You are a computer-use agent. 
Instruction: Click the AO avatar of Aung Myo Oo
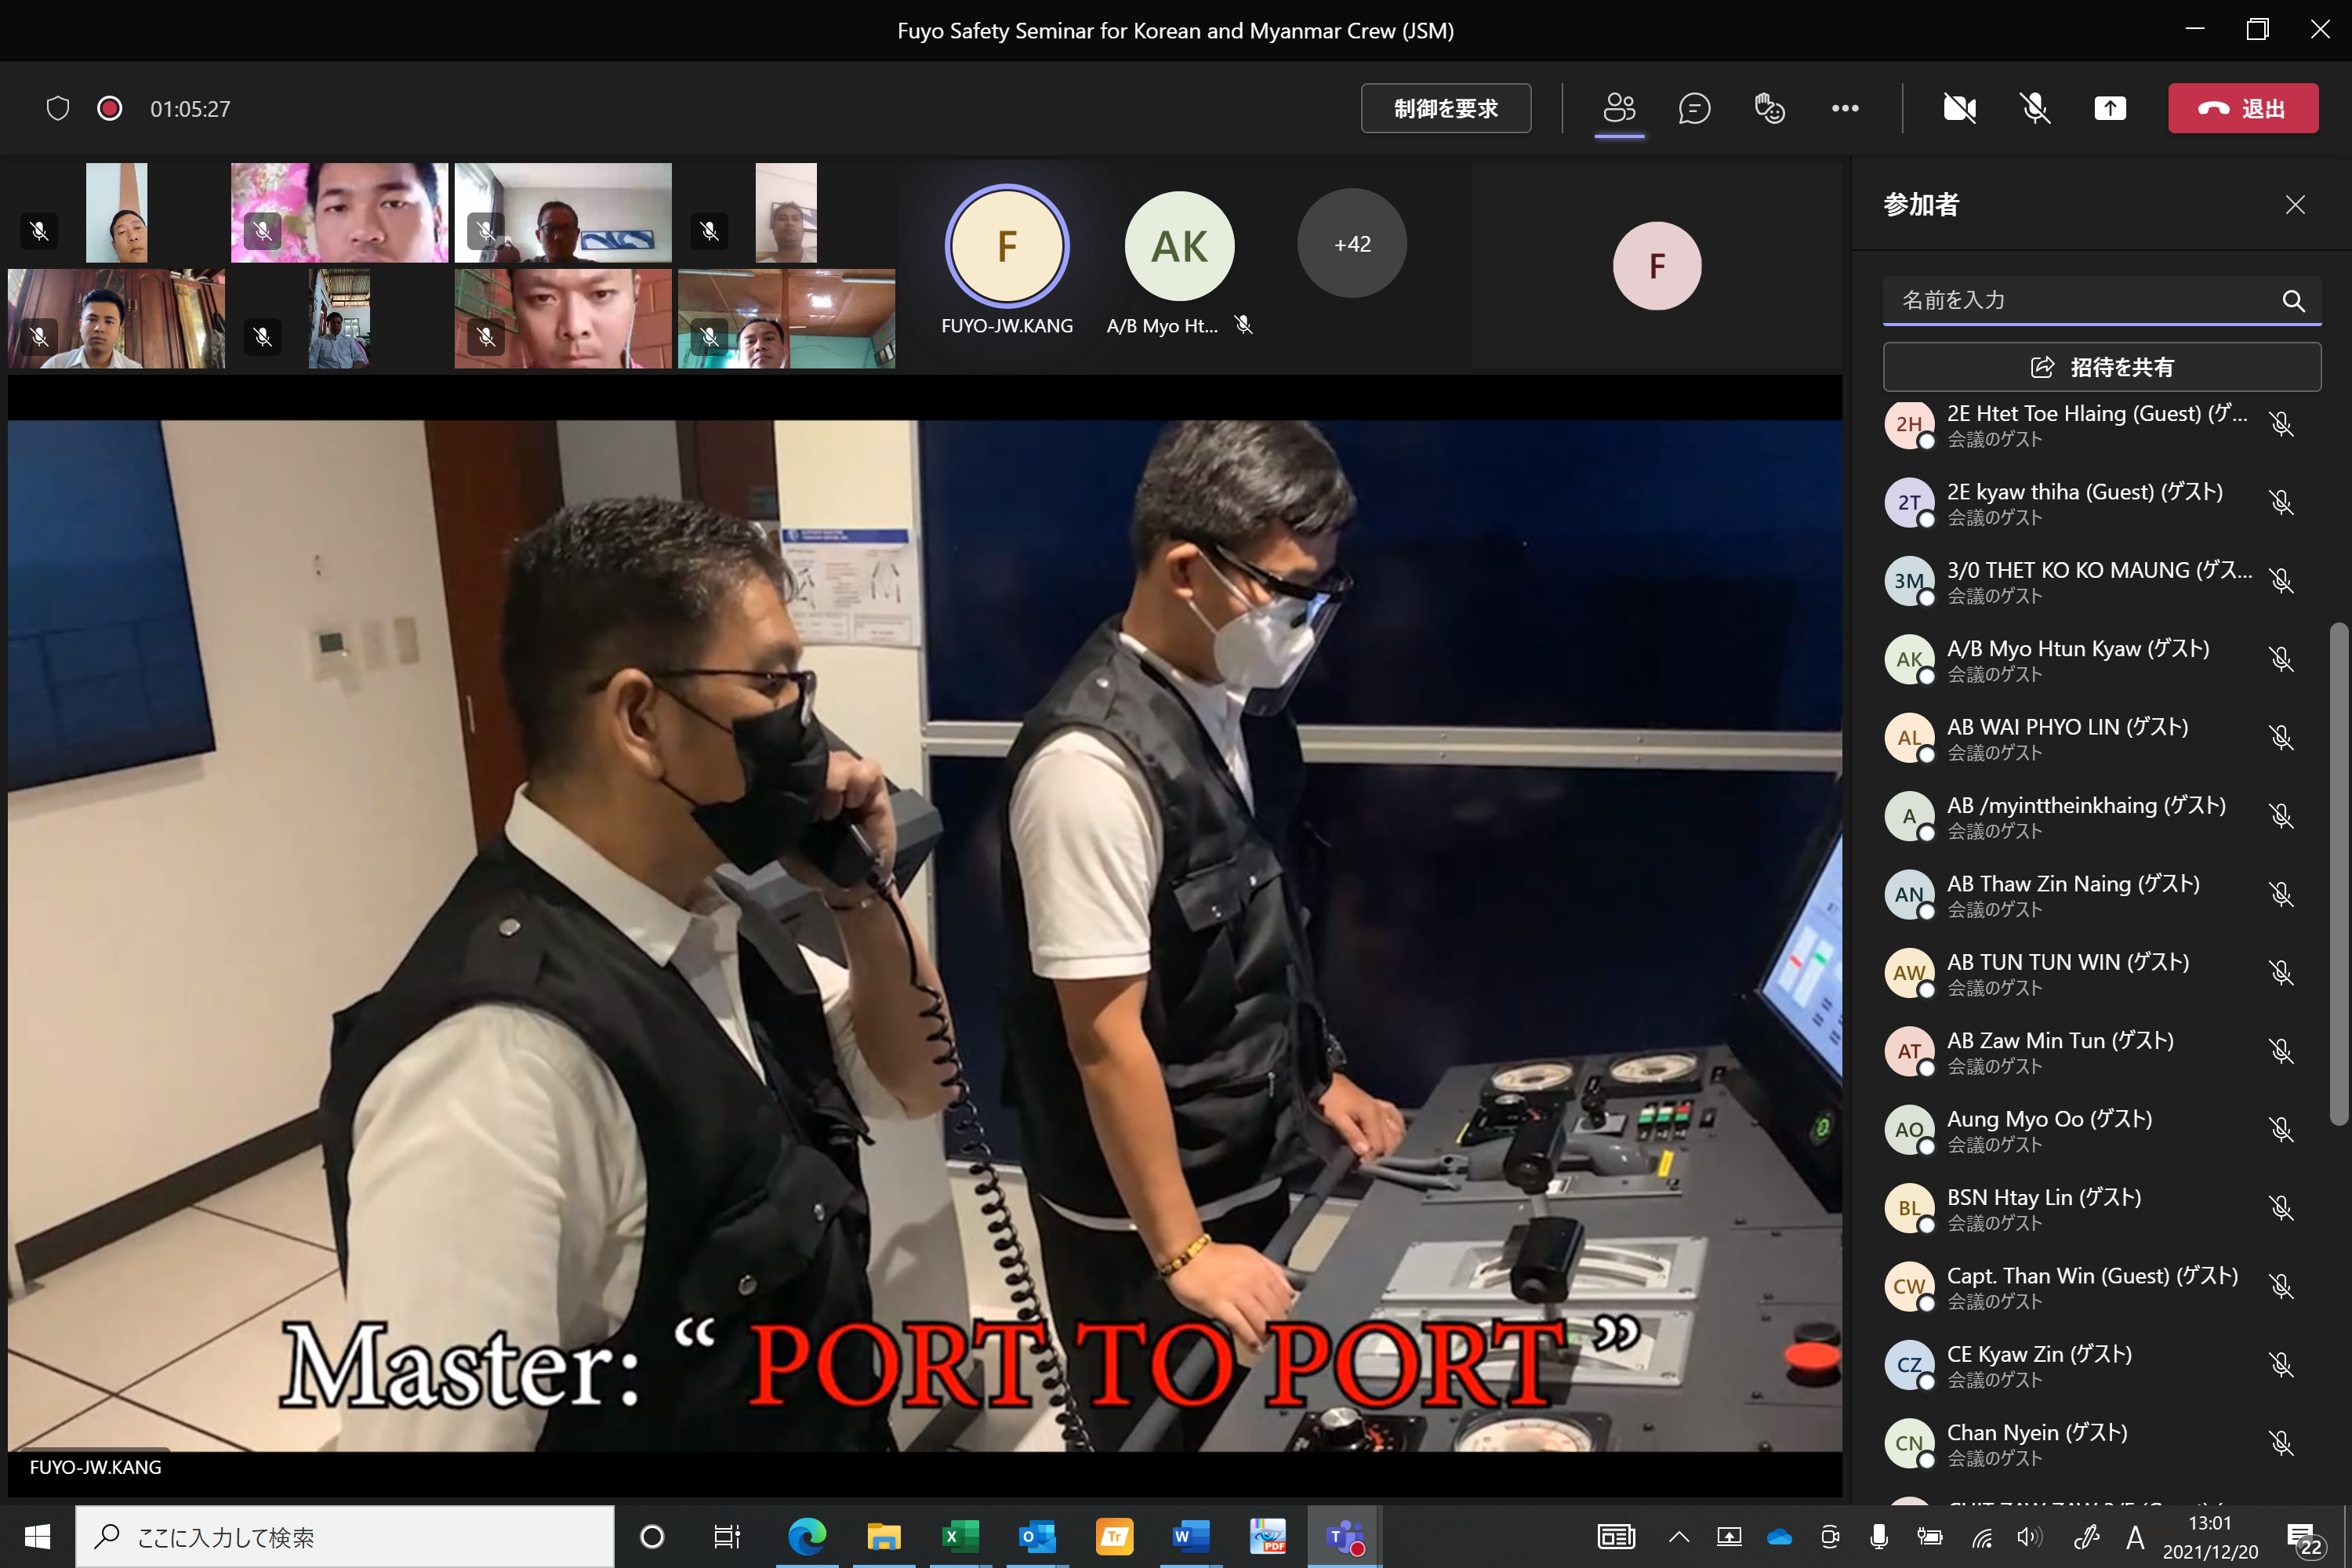1910,1130
